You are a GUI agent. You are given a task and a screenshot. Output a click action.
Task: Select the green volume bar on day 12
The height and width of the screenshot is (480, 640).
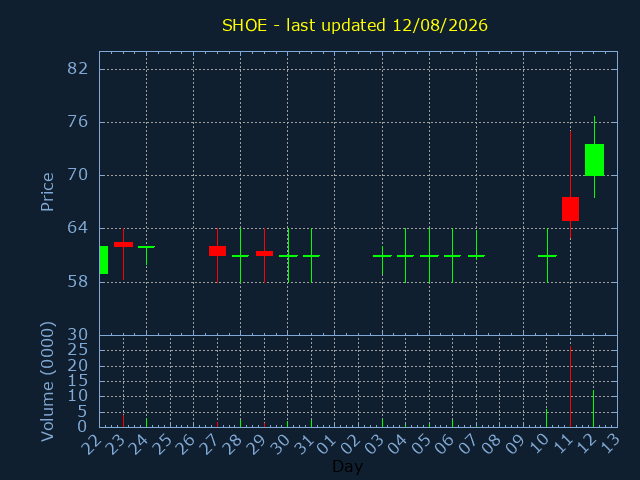[x=593, y=409]
